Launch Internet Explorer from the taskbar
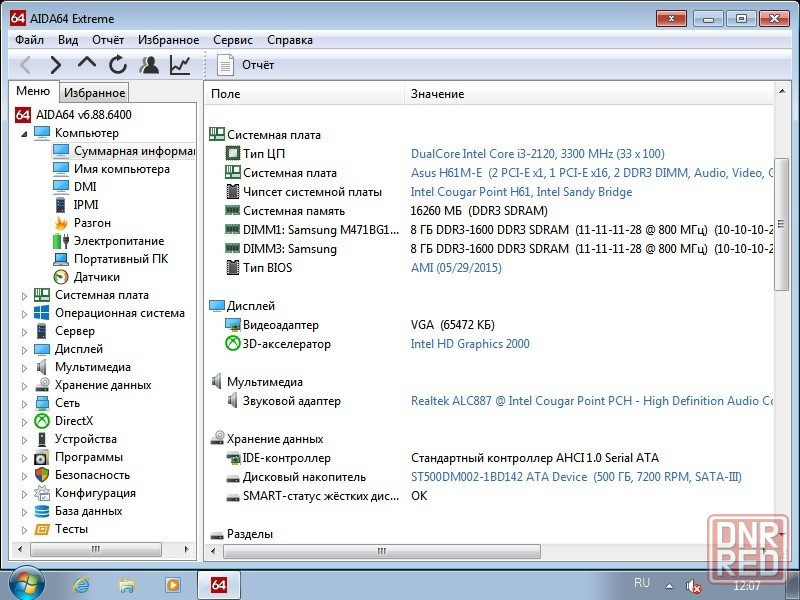Image resolution: width=800 pixels, height=600 pixels. pyautogui.click(x=82, y=585)
